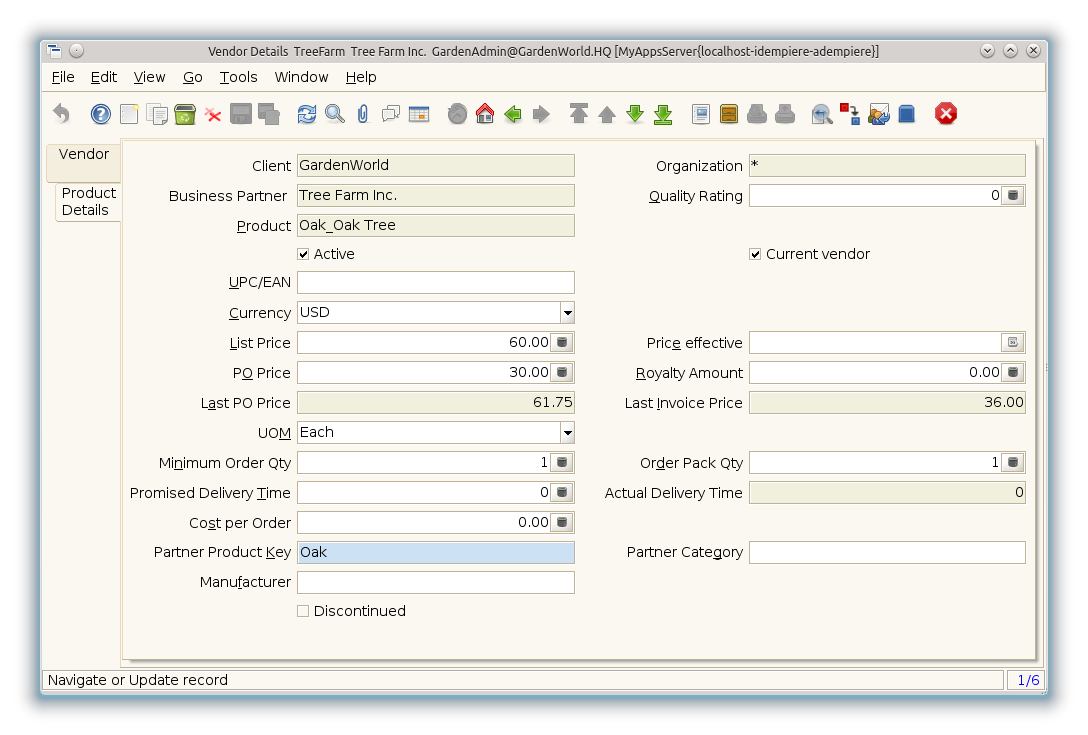
Task: Uncheck the Active checkbox
Action: (x=304, y=254)
